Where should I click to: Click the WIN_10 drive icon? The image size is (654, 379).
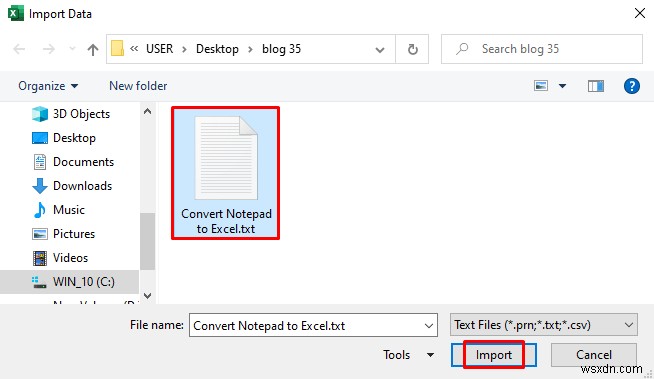point(39,282)
